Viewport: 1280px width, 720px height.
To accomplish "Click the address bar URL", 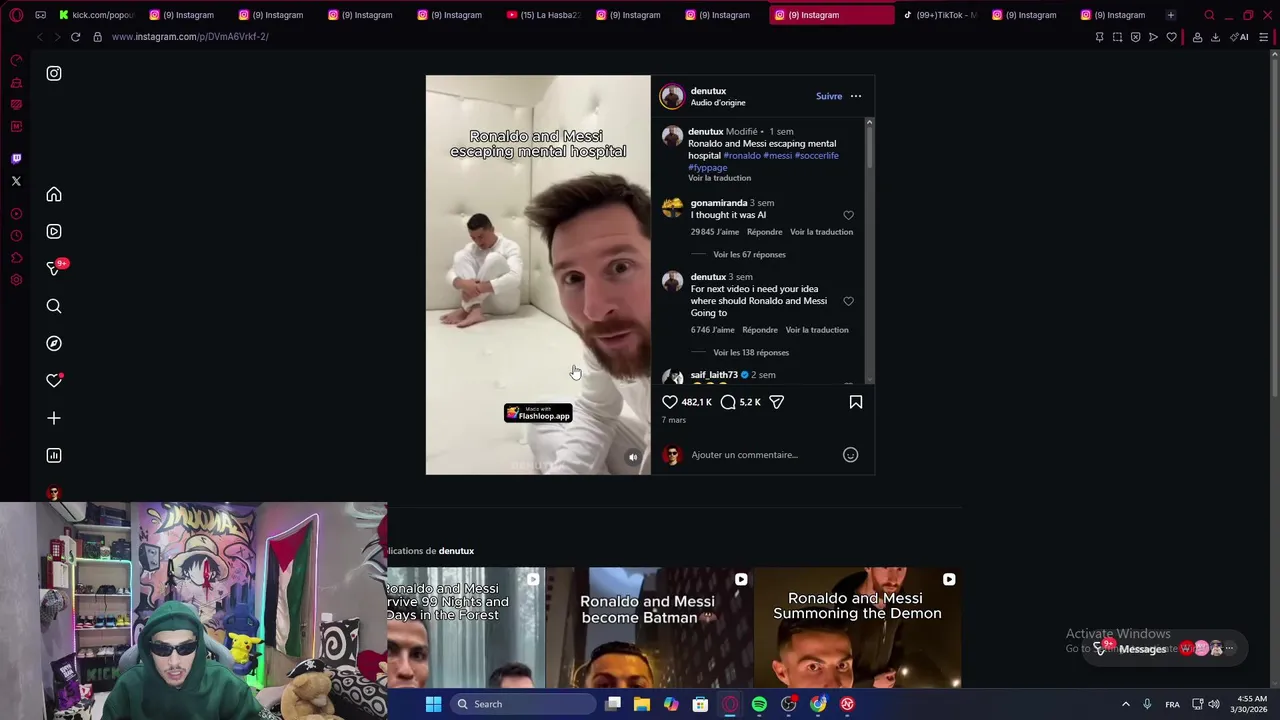I will [190, 37].
